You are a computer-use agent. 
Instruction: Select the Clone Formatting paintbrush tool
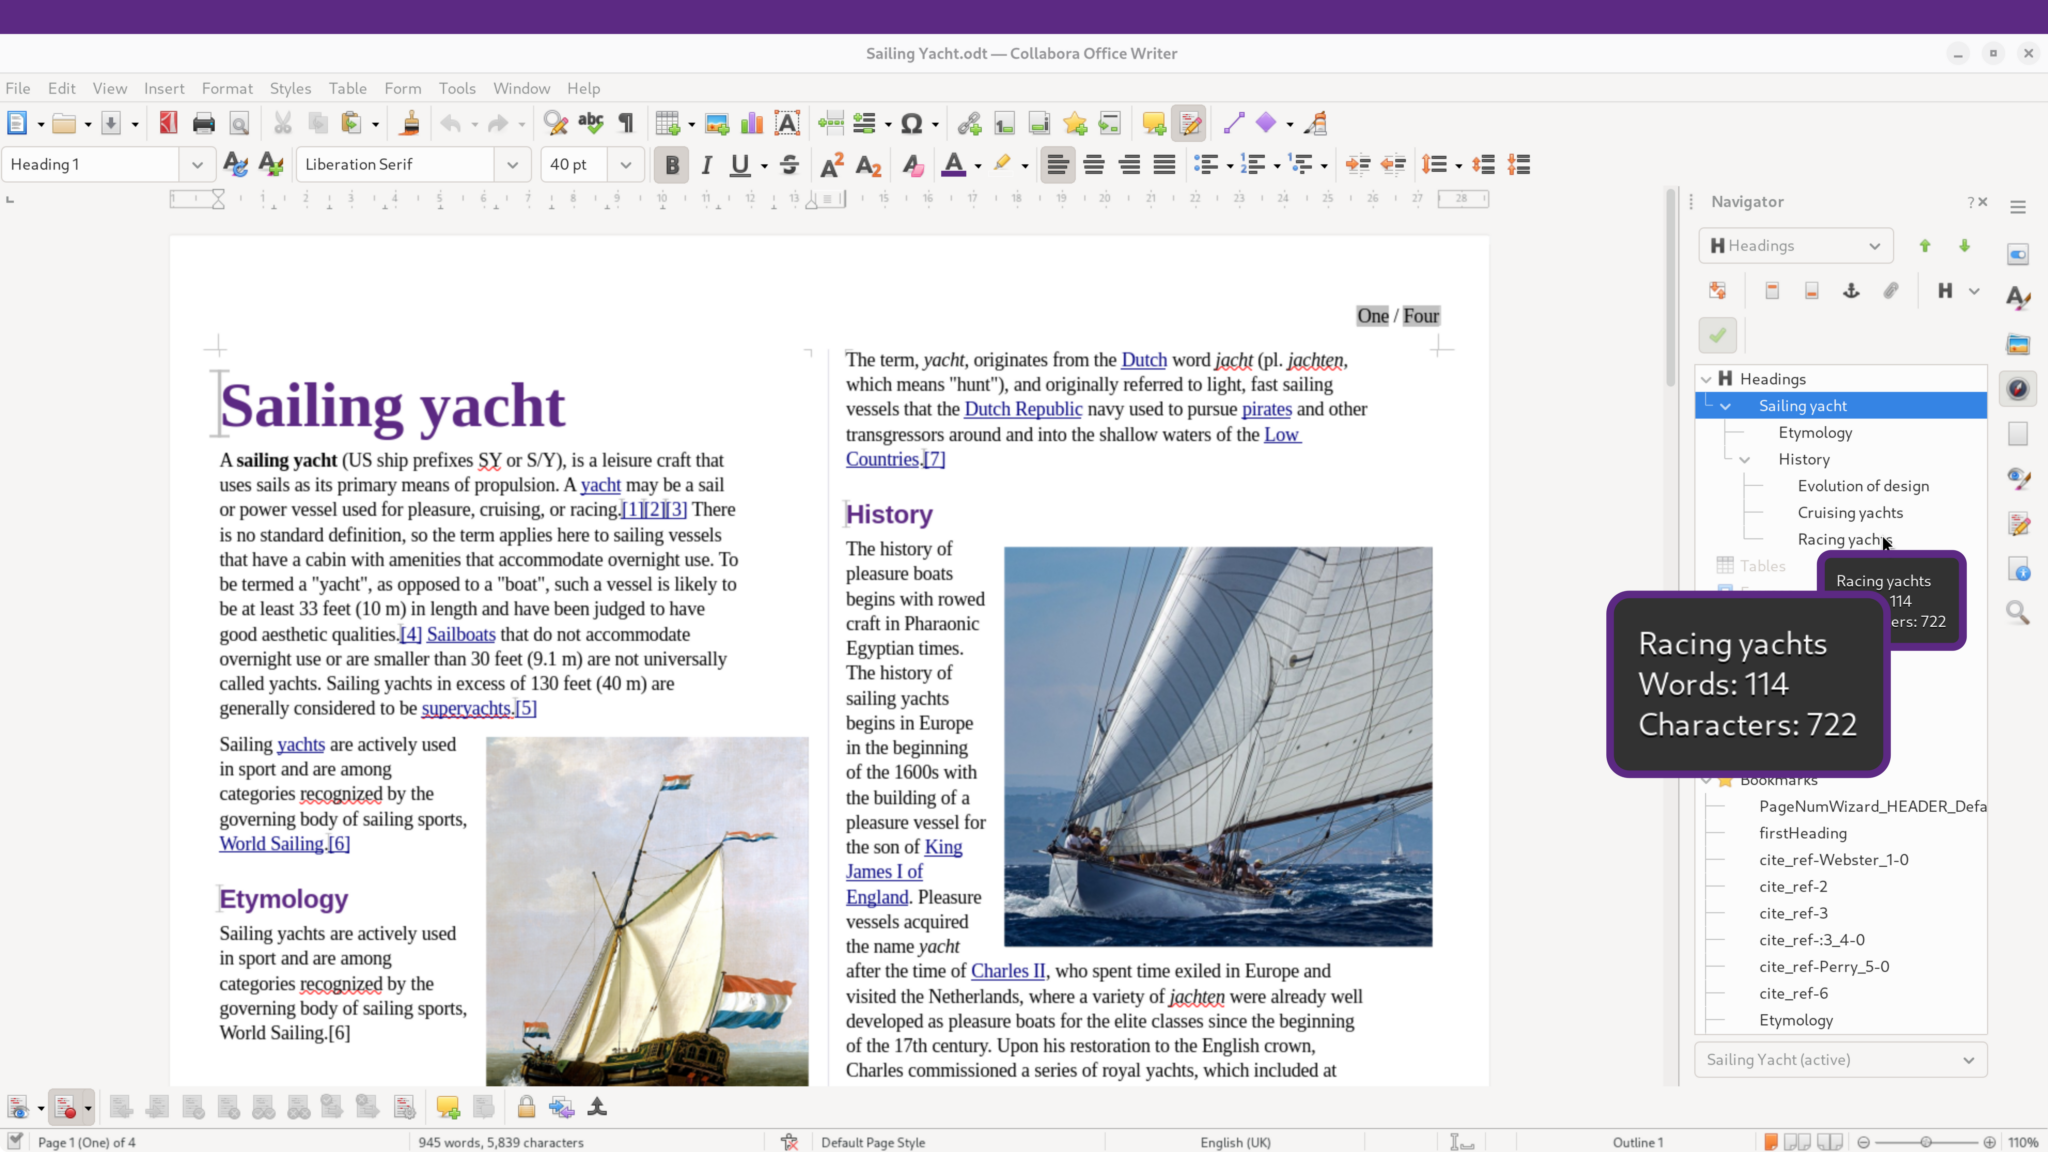coord(410,123)
